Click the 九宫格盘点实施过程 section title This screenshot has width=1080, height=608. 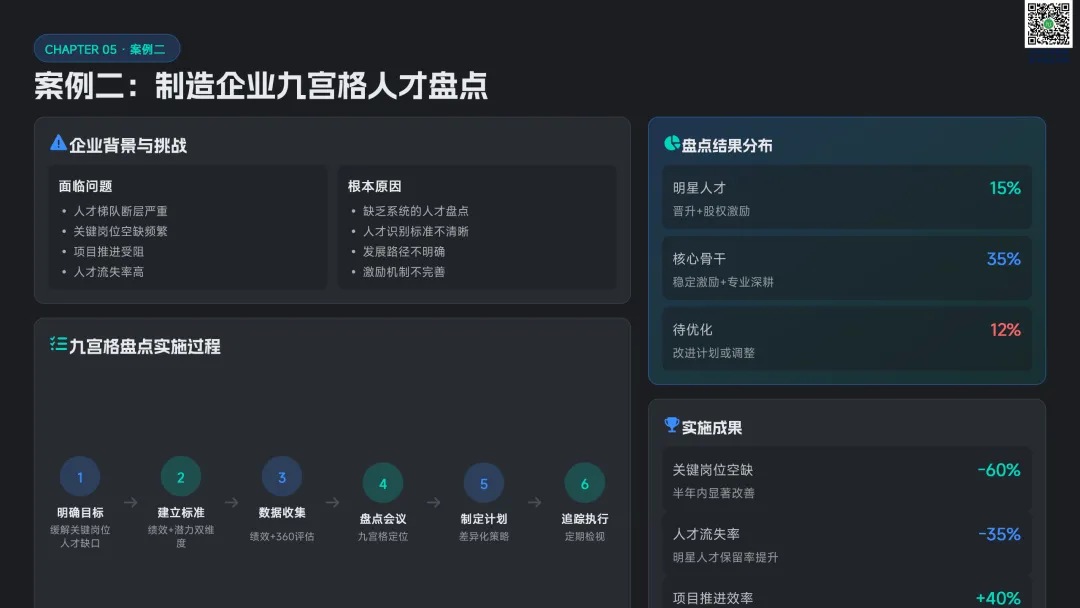point(145,346)
